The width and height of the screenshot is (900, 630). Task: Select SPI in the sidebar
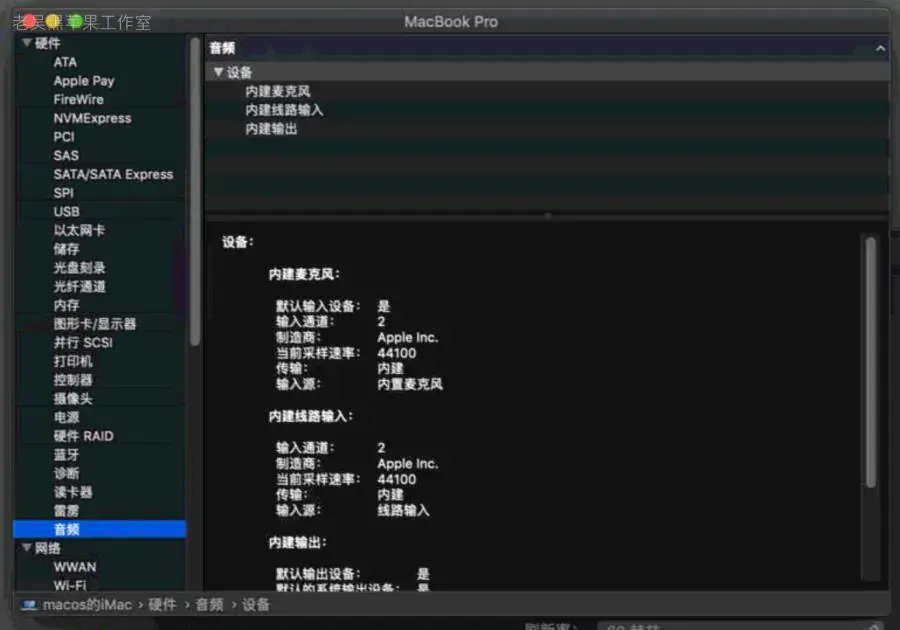(63, 193)
